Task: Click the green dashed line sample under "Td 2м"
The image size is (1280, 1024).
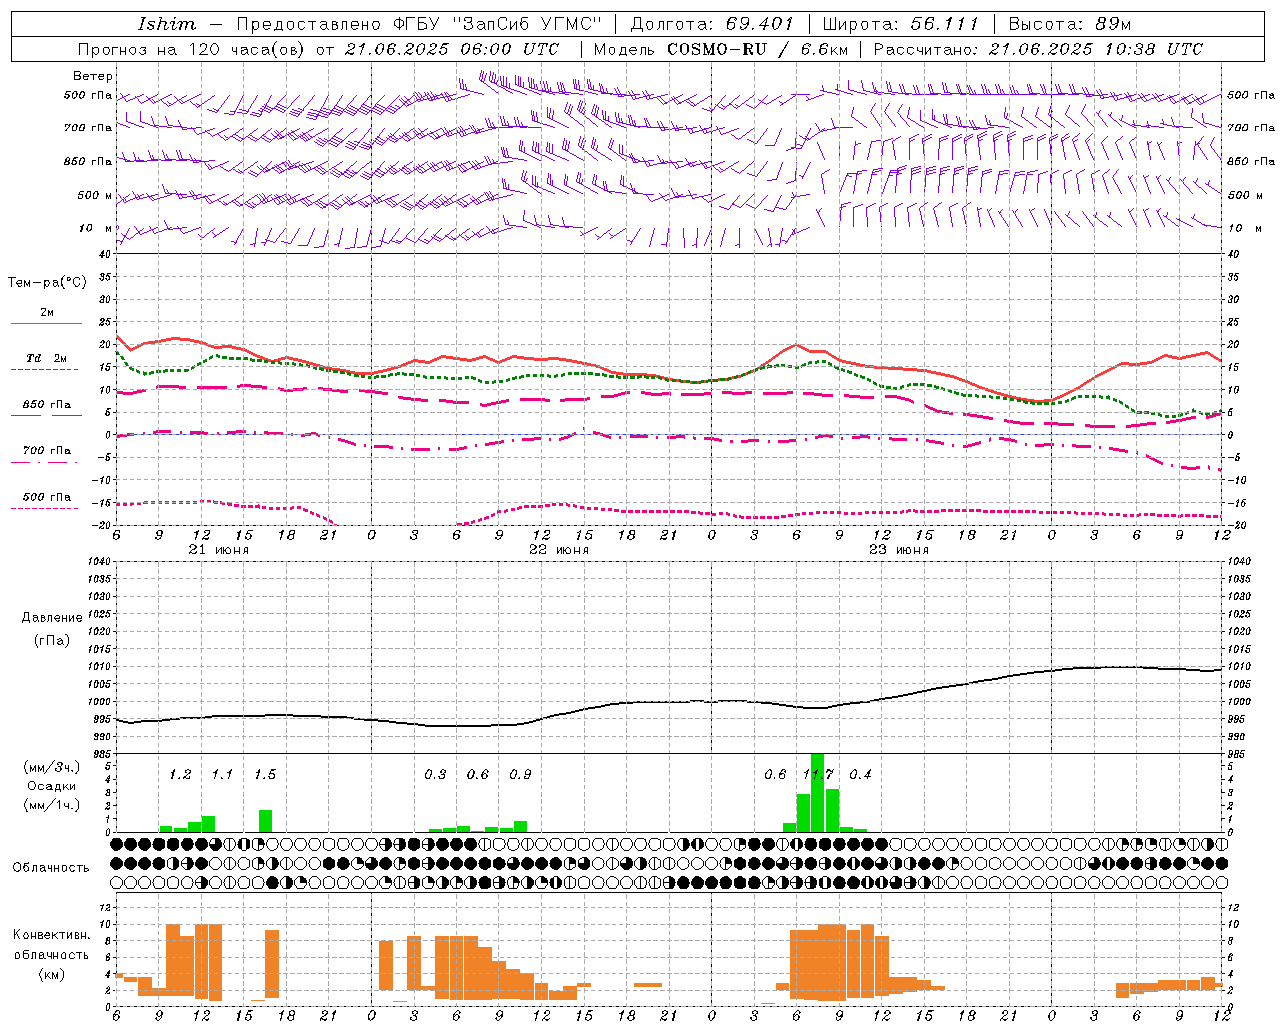Action: [x=44, y=370]
